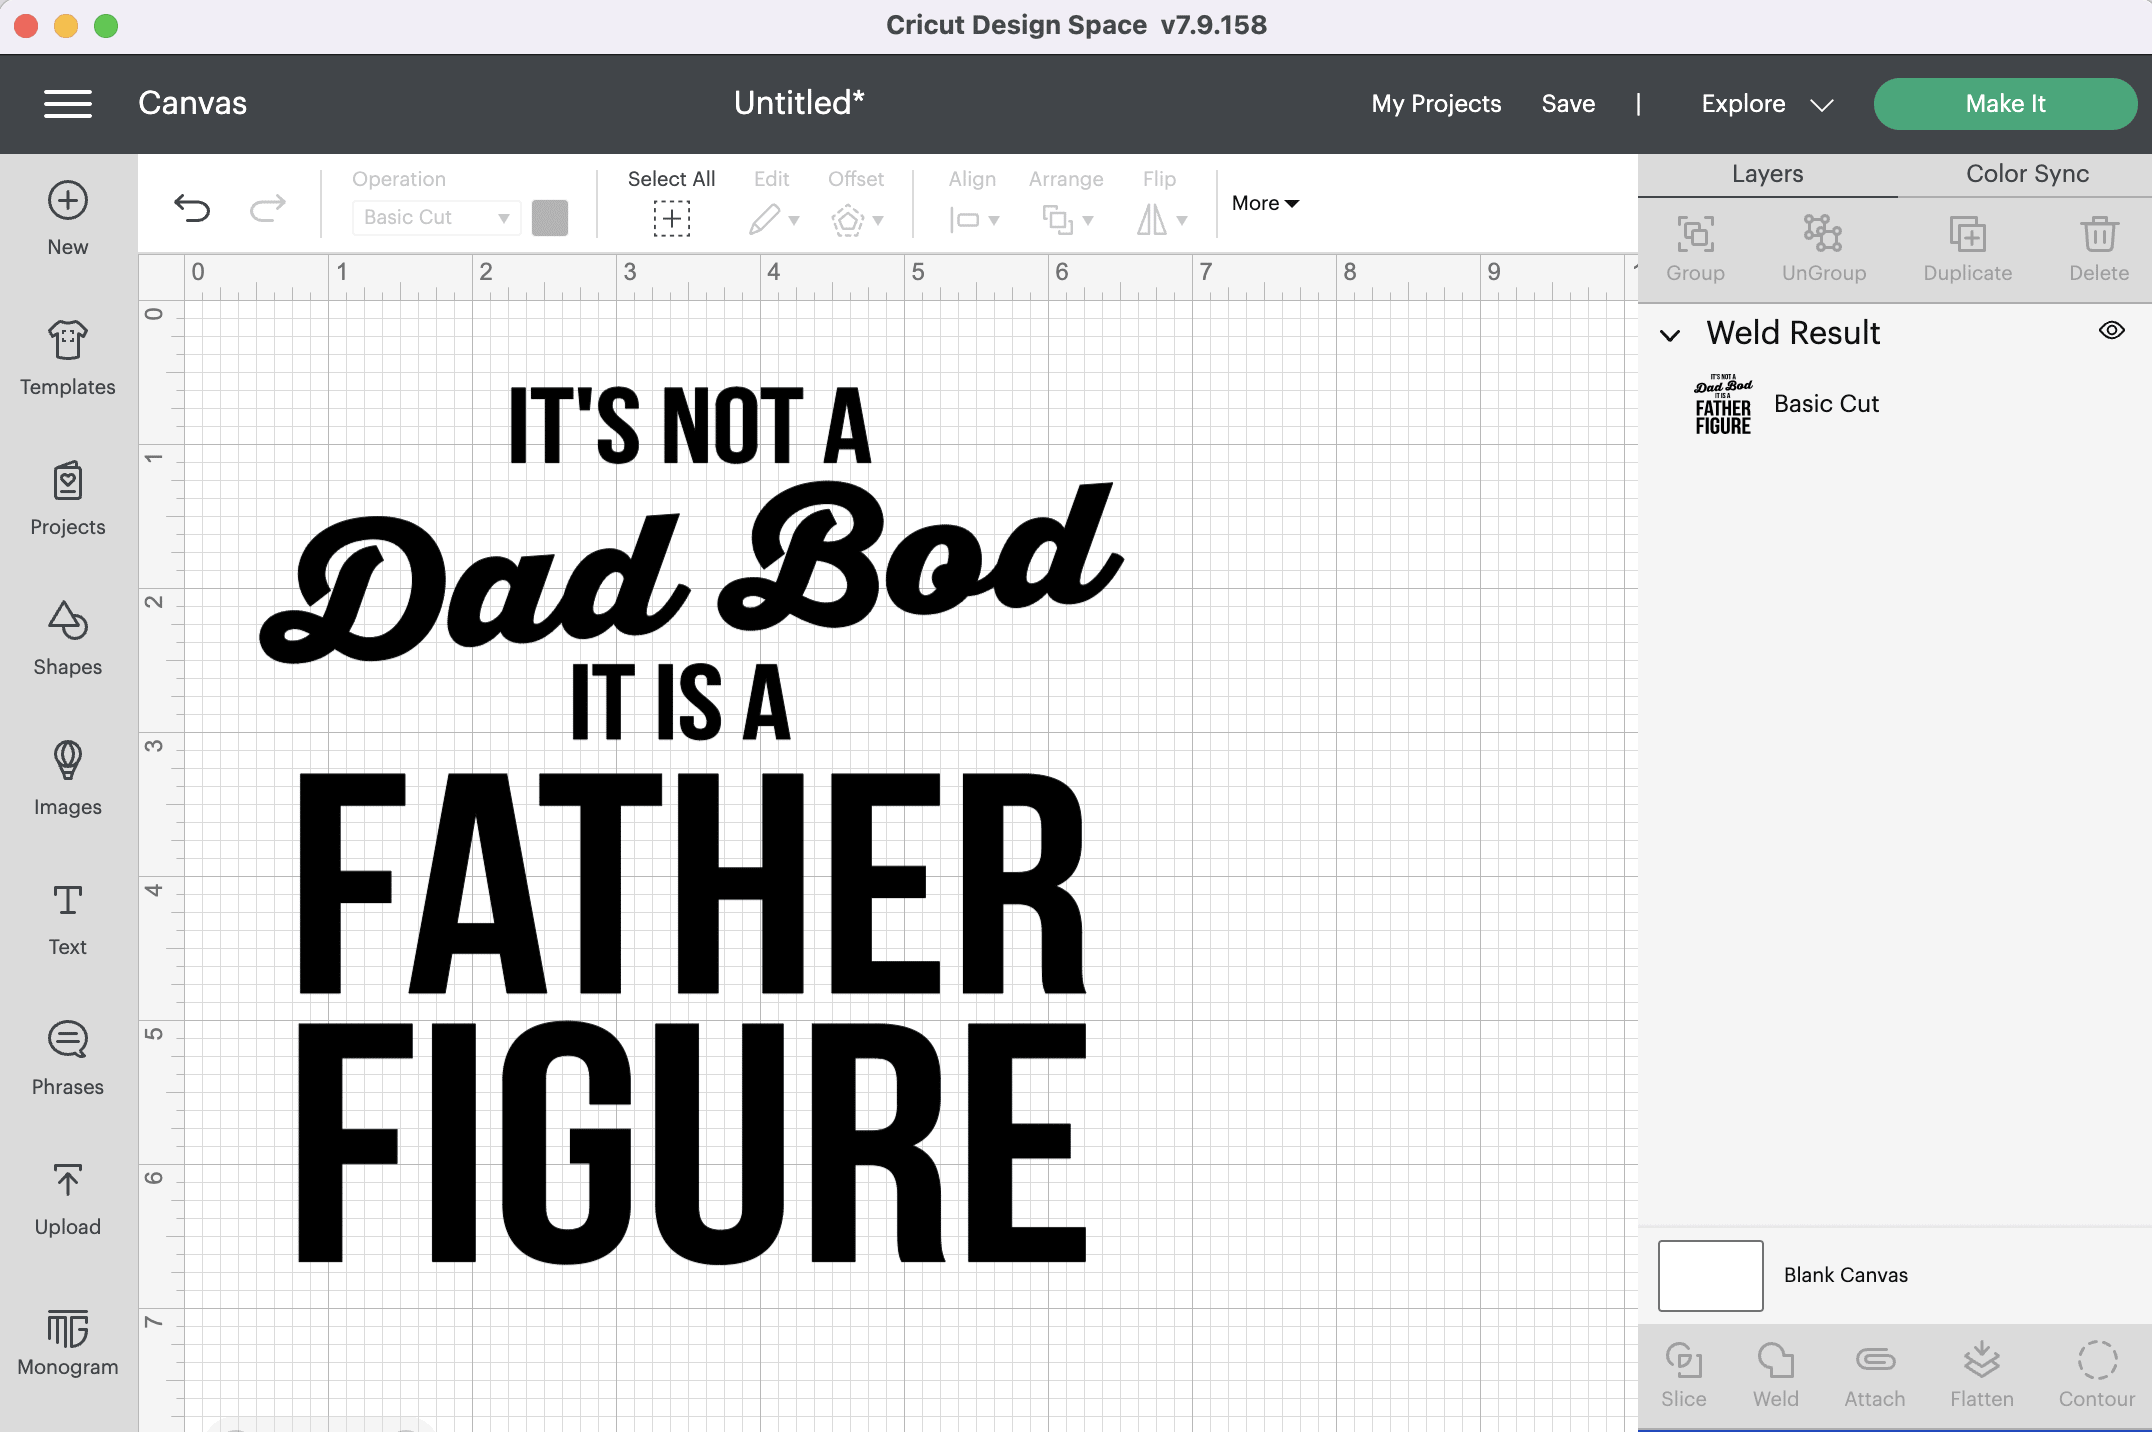
Task: Open the Offset tool
Action: pyautogui.click(x=847, y=219)
